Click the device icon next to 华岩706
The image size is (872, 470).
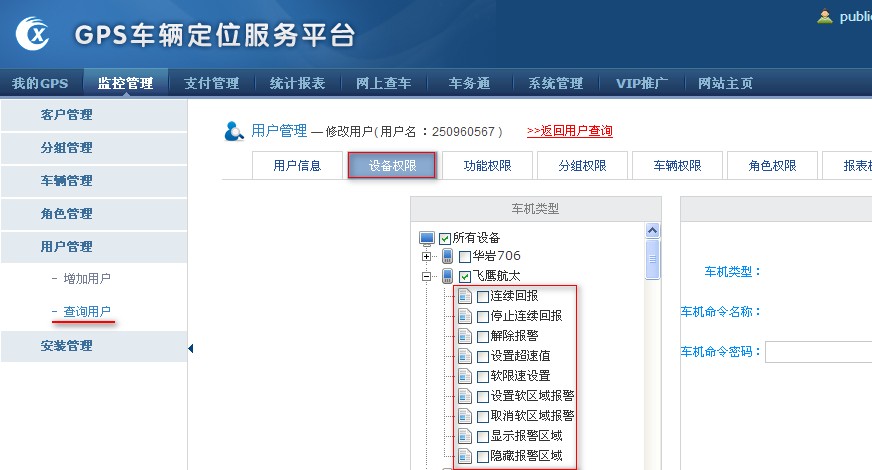click(447, 257)
